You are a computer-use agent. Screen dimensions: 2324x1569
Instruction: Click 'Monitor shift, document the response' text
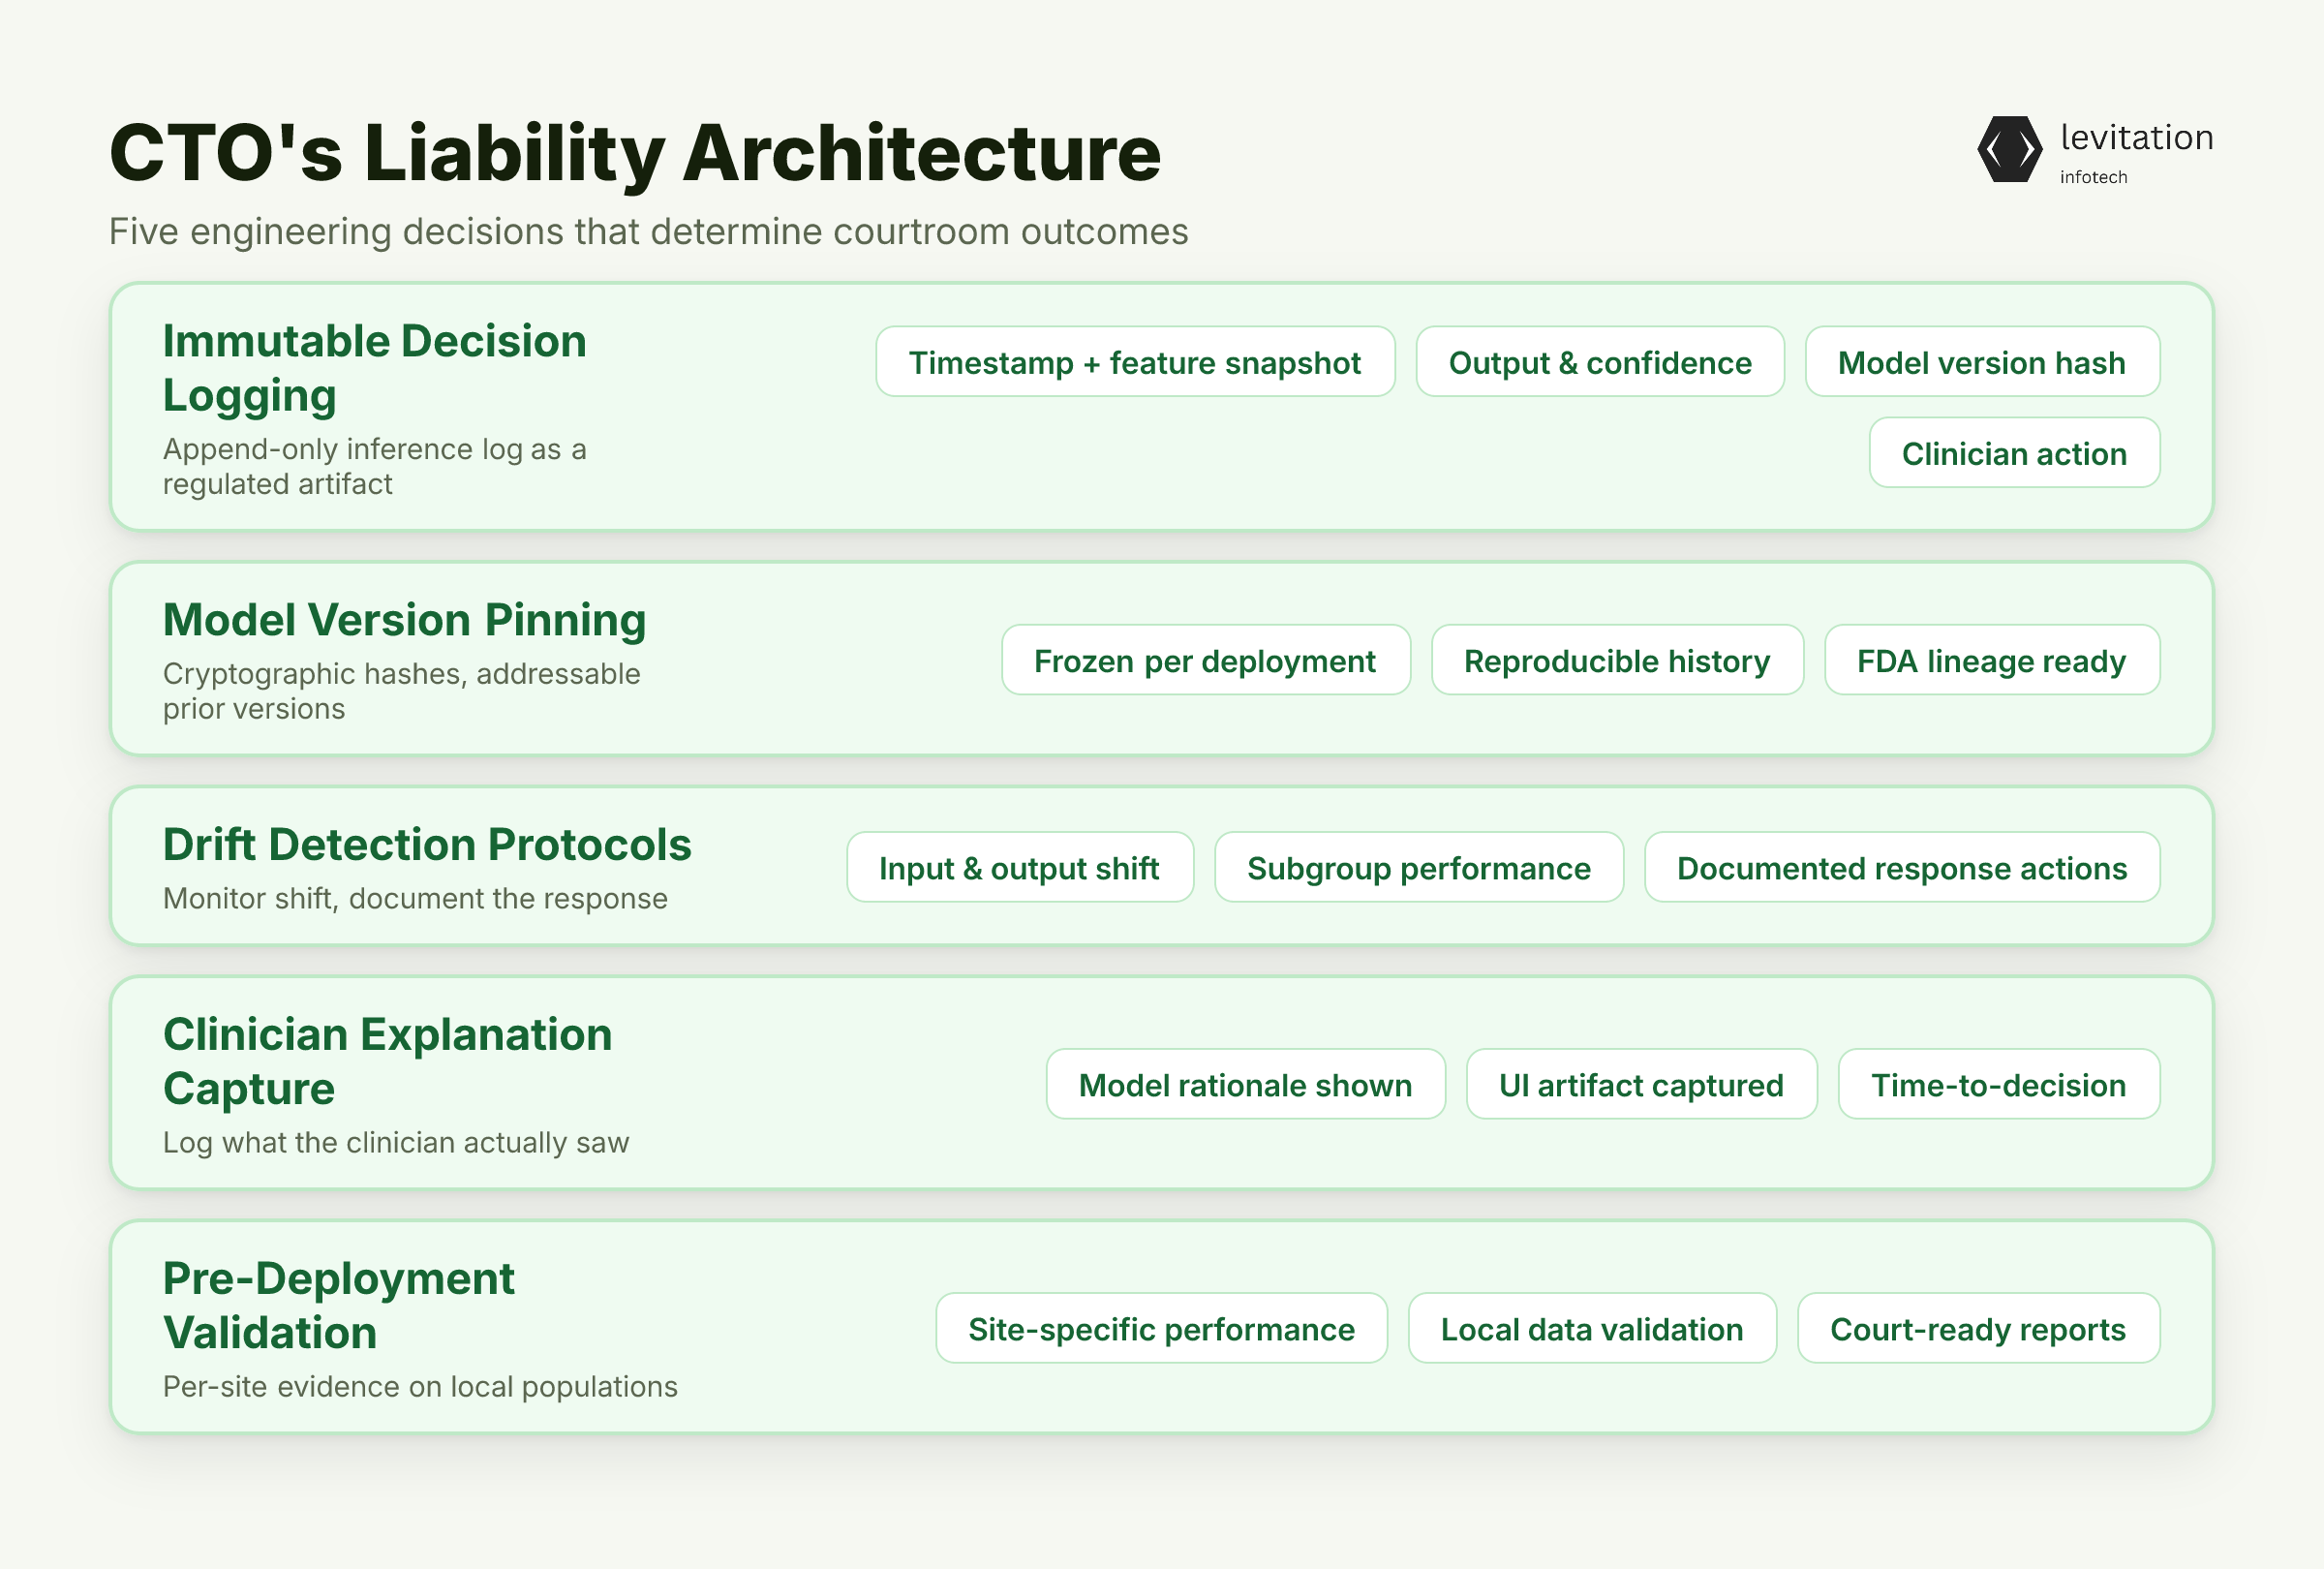tap(415, 899)
